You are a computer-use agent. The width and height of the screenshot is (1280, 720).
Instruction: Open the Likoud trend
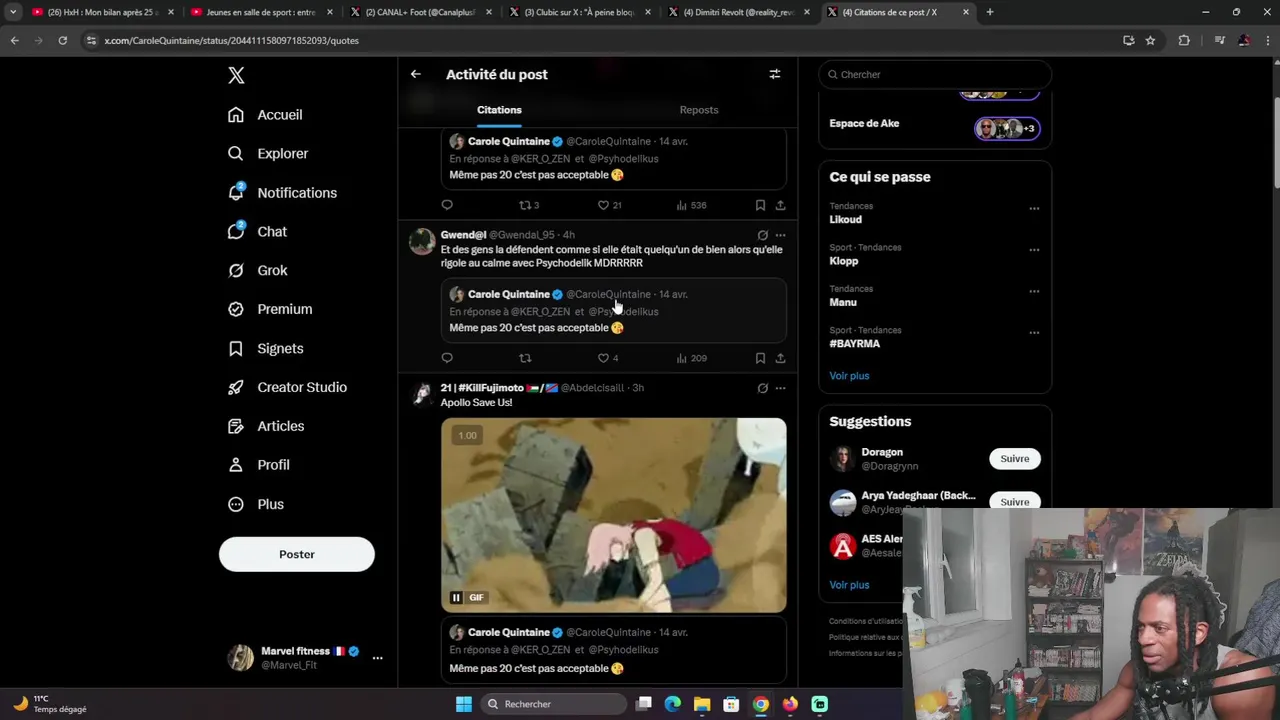[x=845, y=219]
